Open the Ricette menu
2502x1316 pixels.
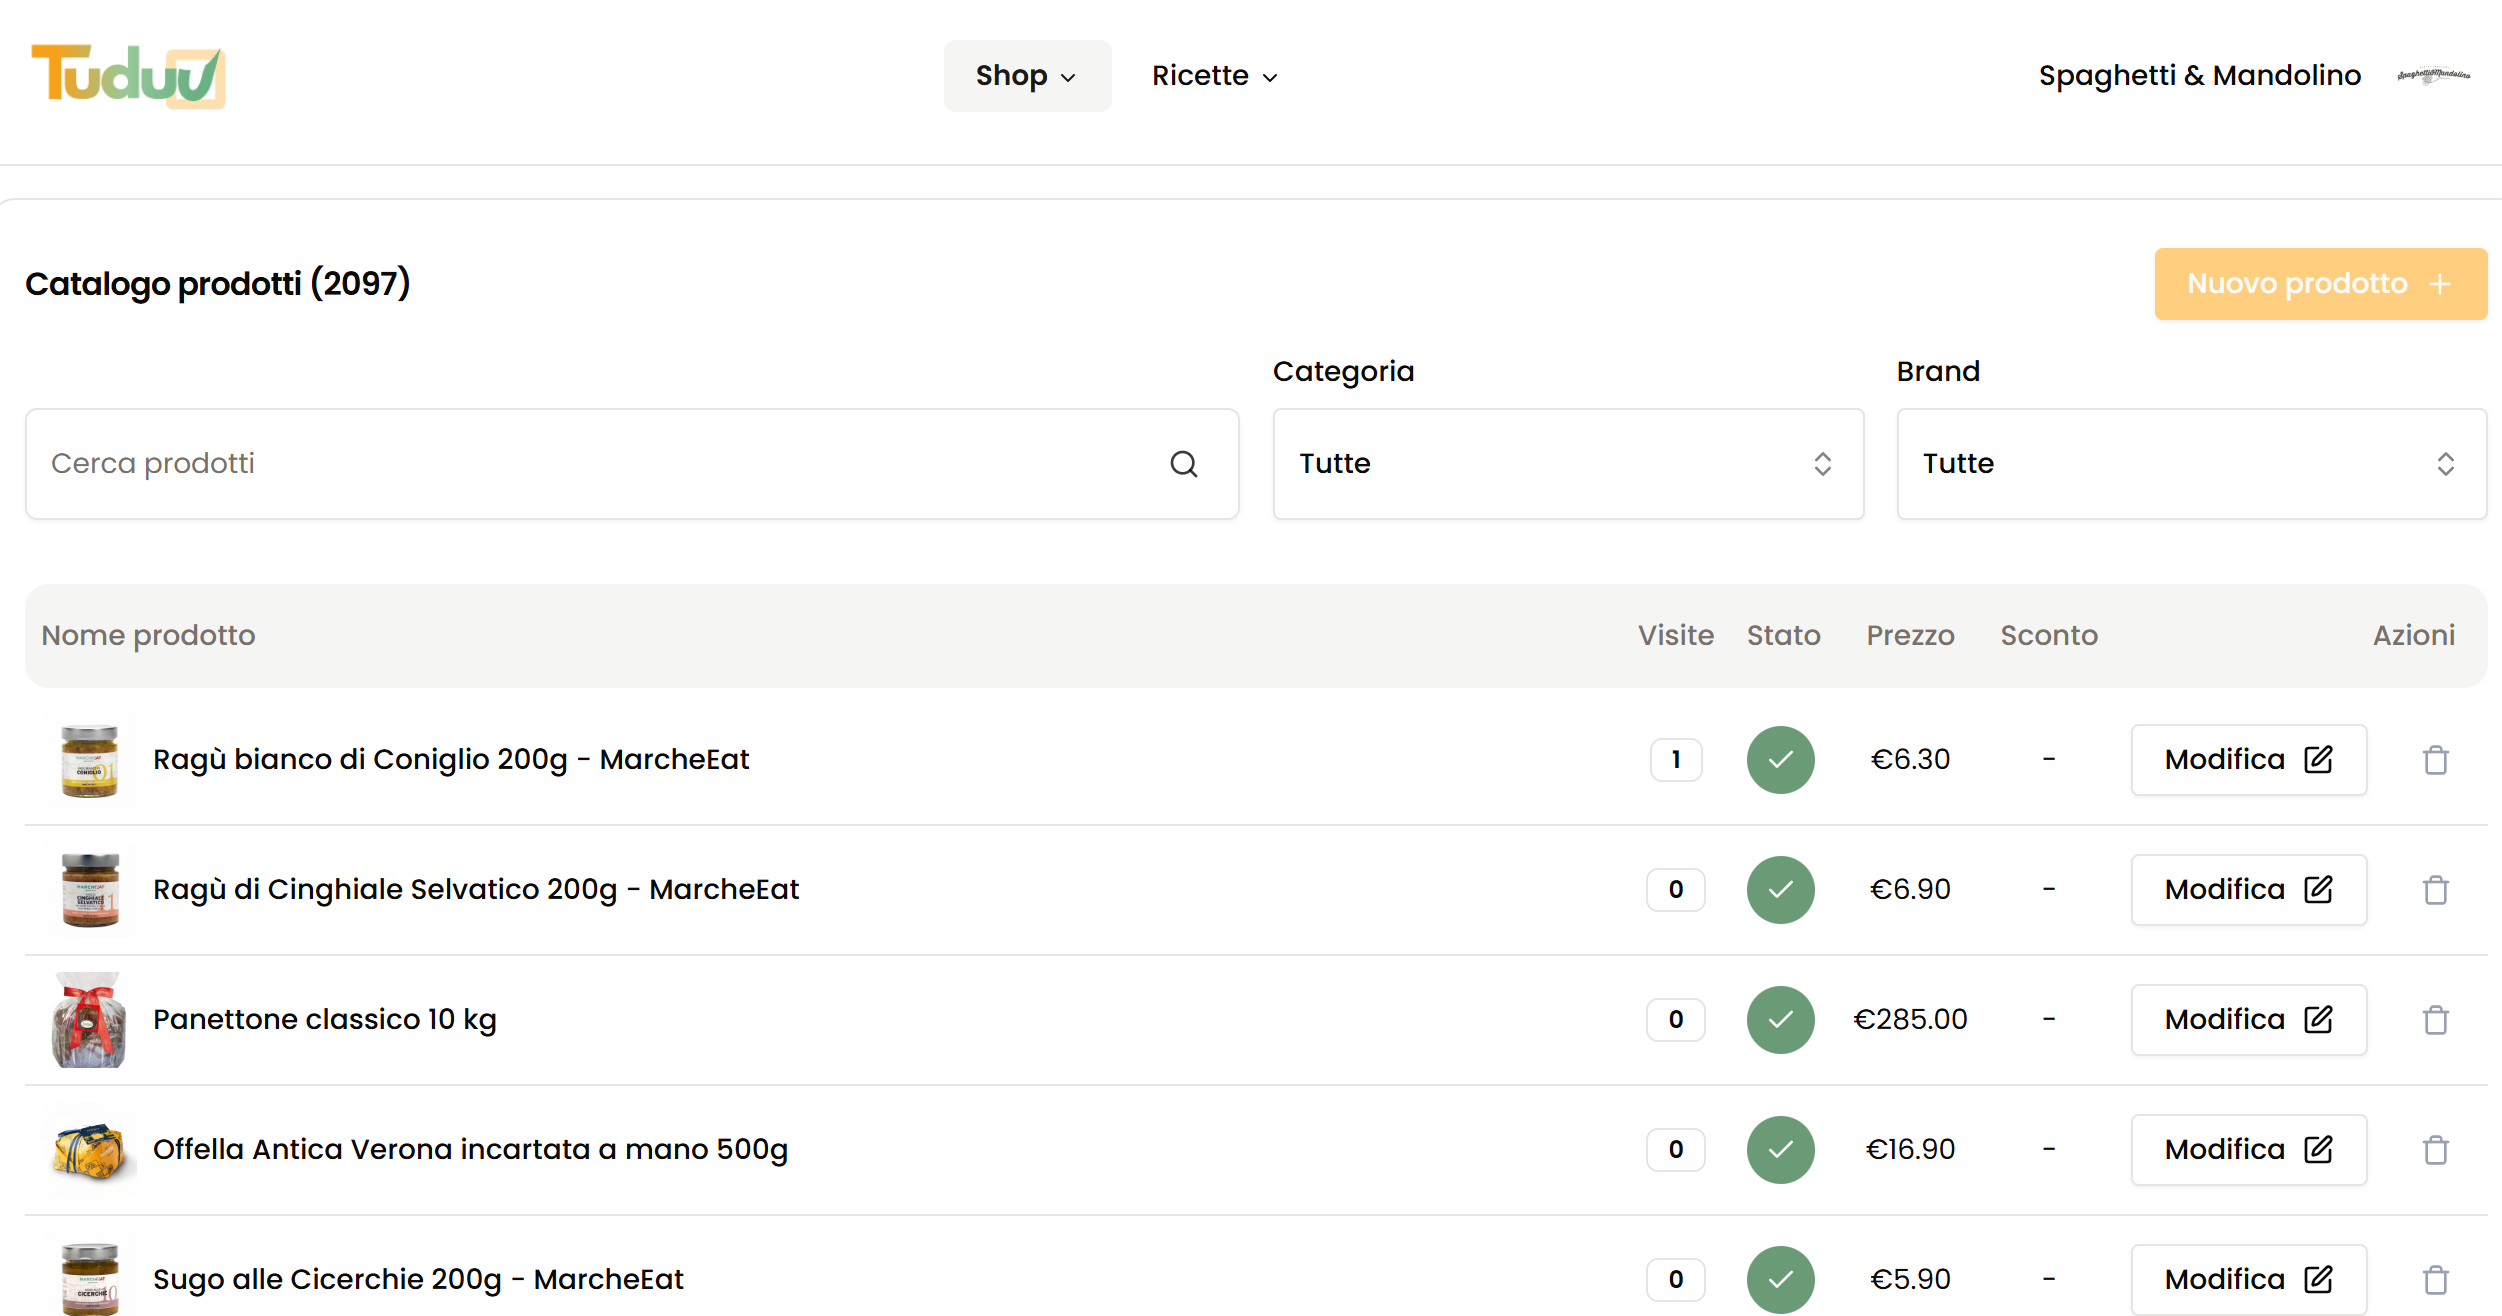(x=1214, y=76)
